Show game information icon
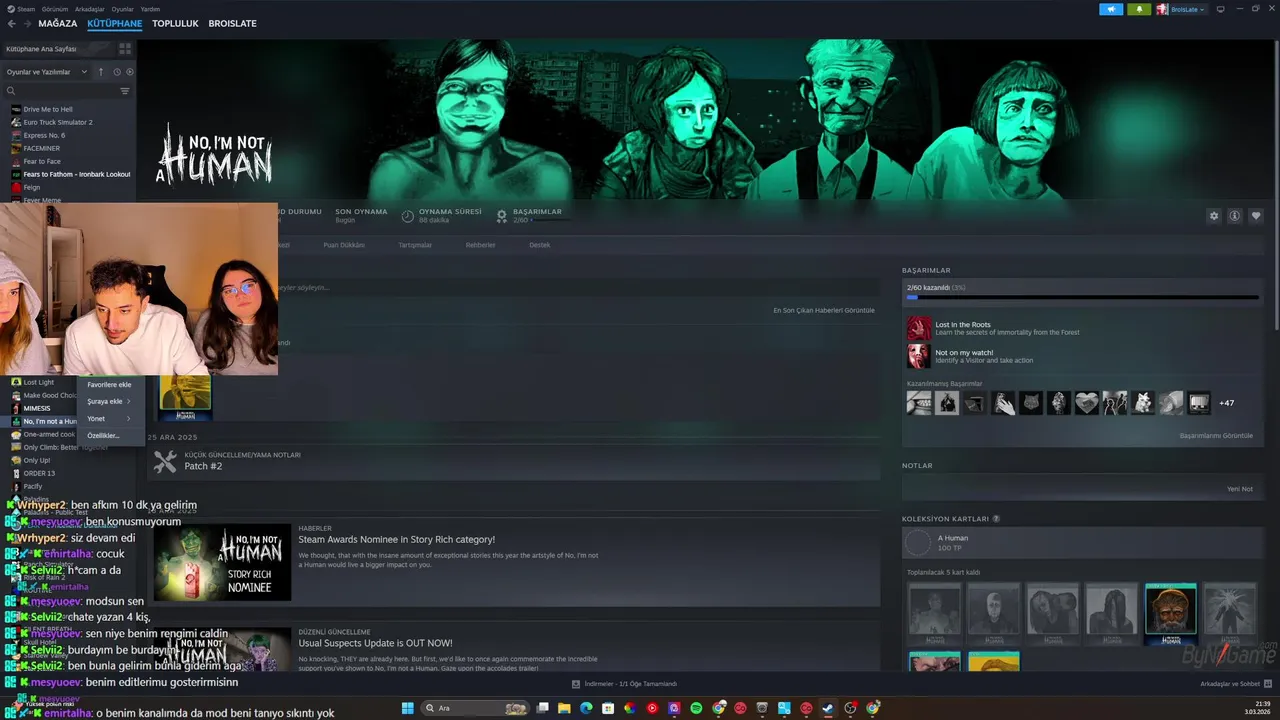This screenshot has height=720, width=1280. (x=1235, y=216)
